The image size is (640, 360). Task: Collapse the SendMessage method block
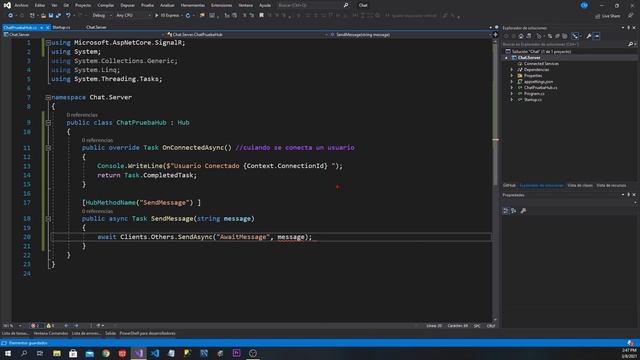pyautogui.click(x=48, y=219)
